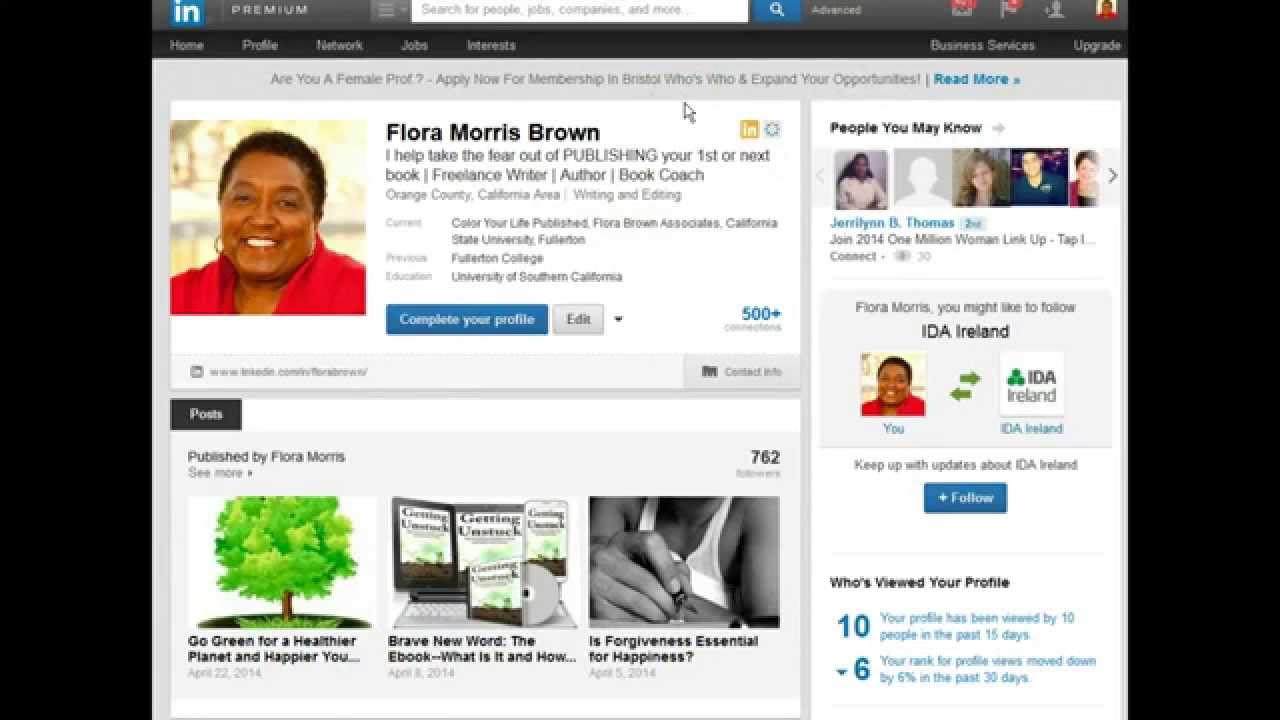Image resolution: width=1280 pixels, height=720 pixels.
Task: Open Is Forgiveness Essential post title
Action: point(674,649)
